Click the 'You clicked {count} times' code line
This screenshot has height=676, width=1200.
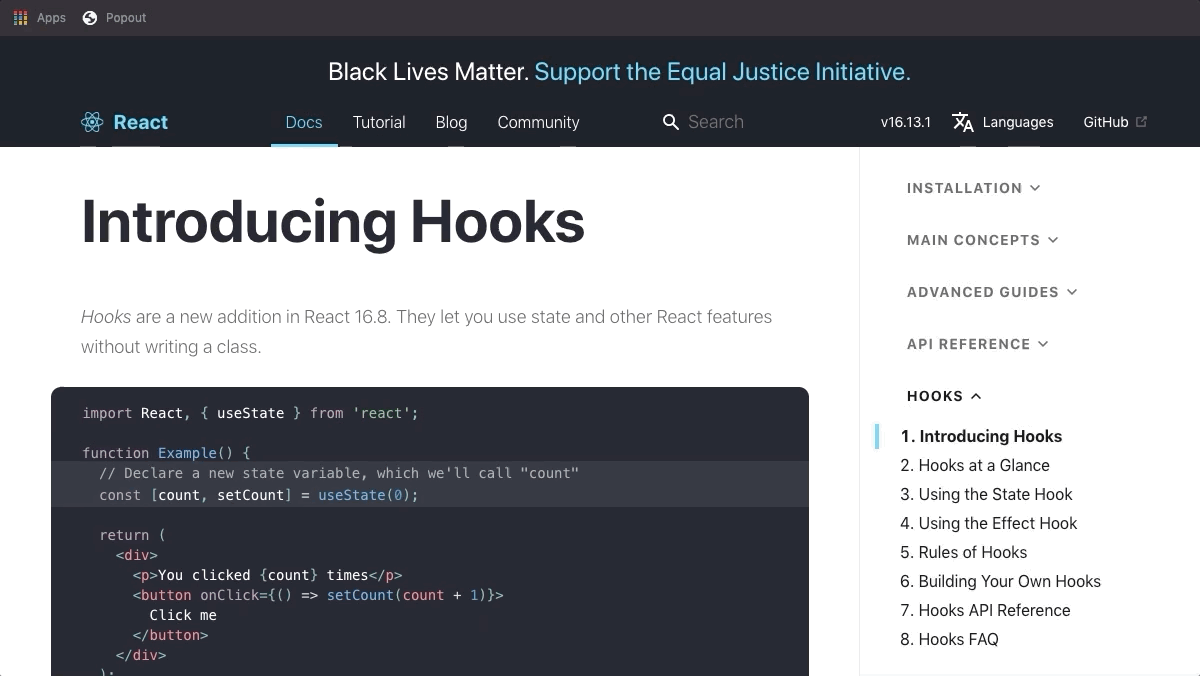(267, 575)
